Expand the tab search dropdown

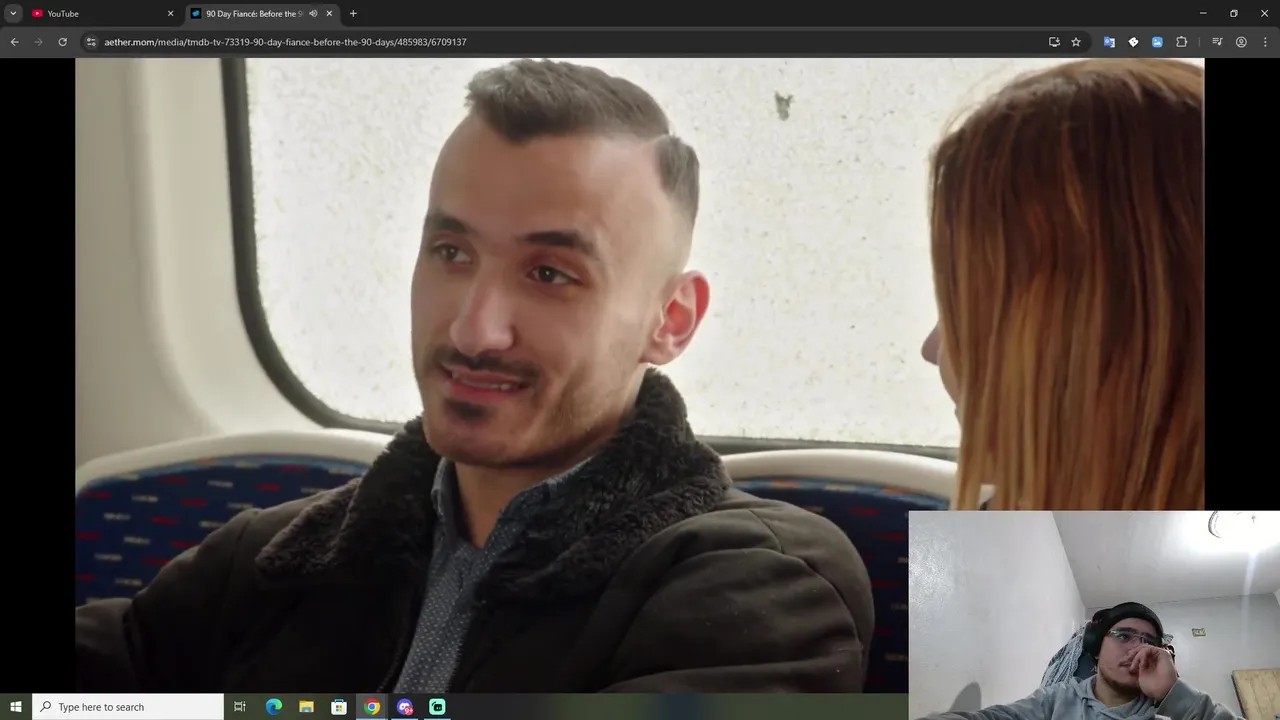tap(13, 13)
